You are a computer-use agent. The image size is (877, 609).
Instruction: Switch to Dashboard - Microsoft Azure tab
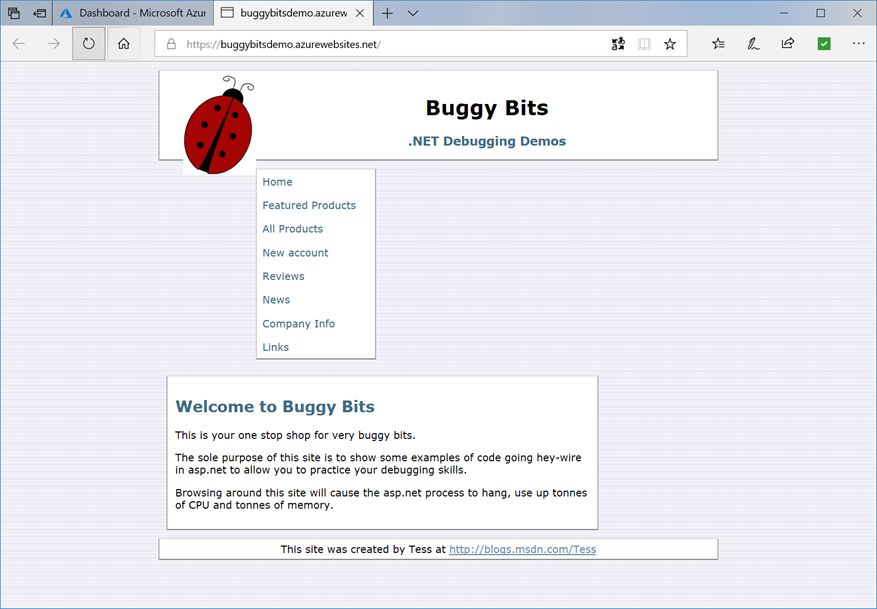(133, 13)
